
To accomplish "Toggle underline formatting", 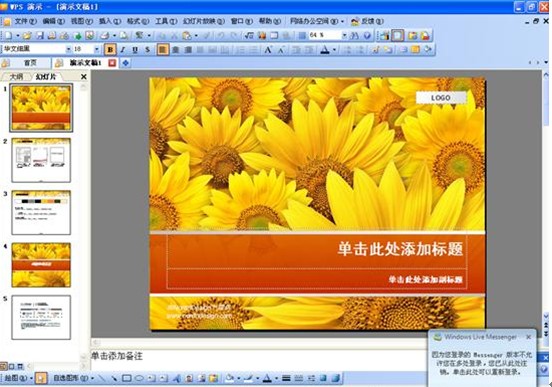I will pyautogui.click(x=135, y=50).
